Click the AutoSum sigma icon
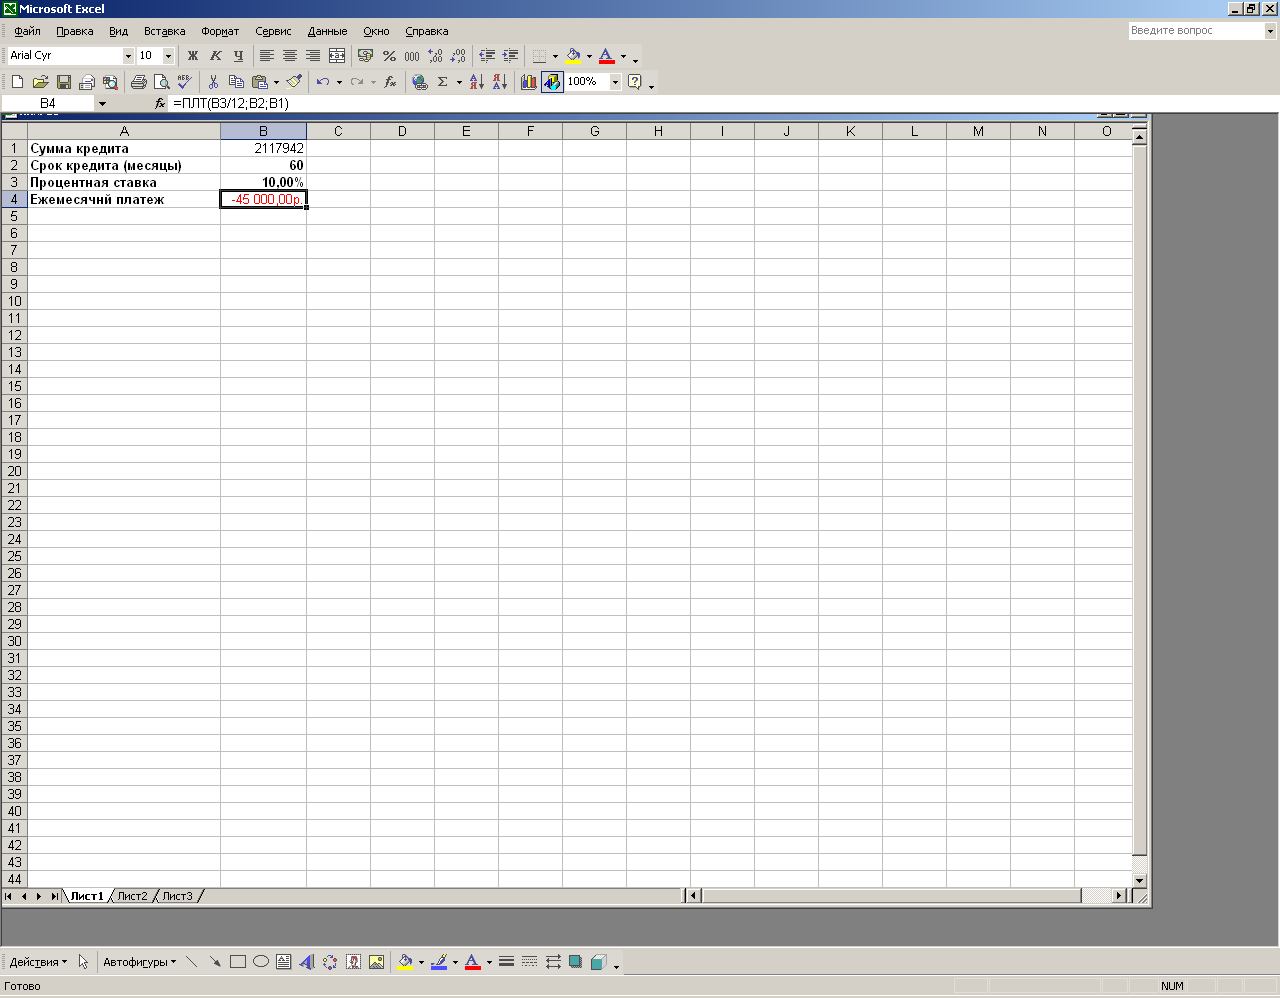The width and height of the screenshot is (1280, 998). pyautogui.click(x=443, y=82)
